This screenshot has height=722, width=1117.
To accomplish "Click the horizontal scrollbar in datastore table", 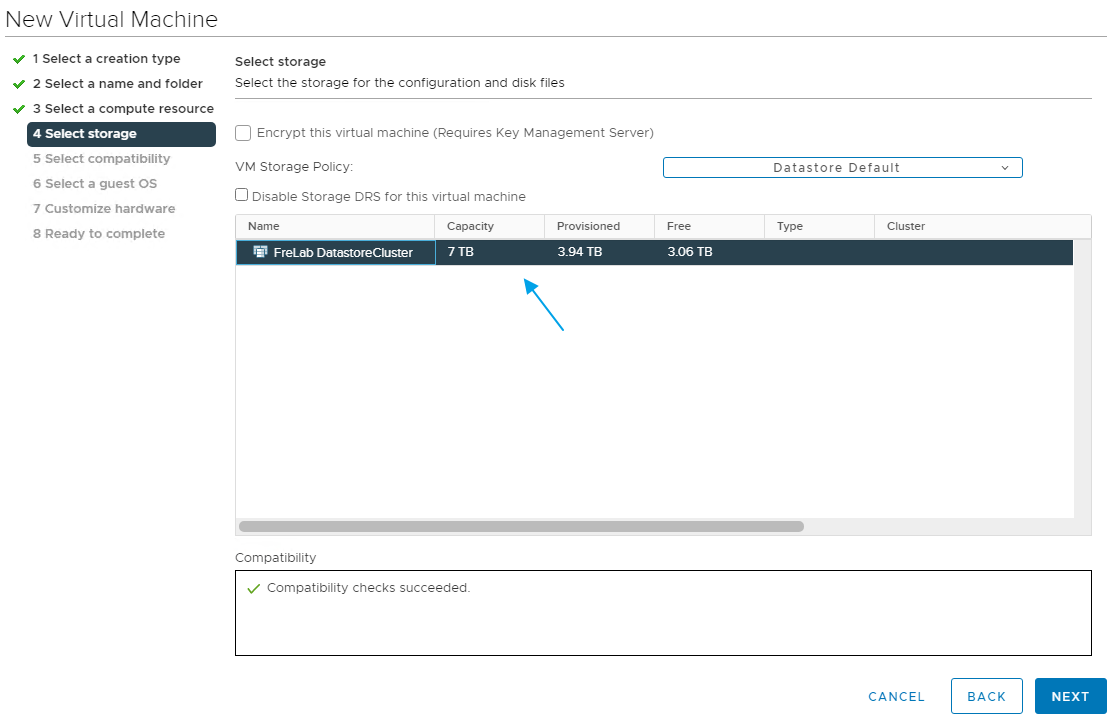I will pyautogui.click(x=520, y=526).
